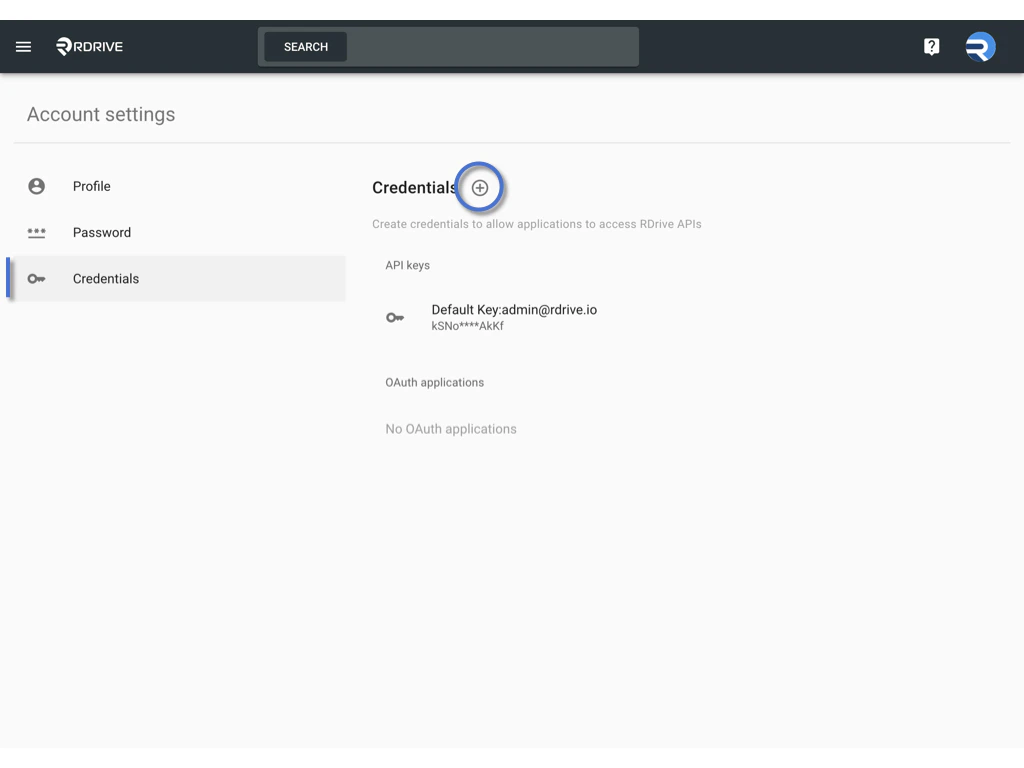Select the Credentials section in the sidebar
The height and width of the screenshot is (768, 1024).
coord(106,278)
